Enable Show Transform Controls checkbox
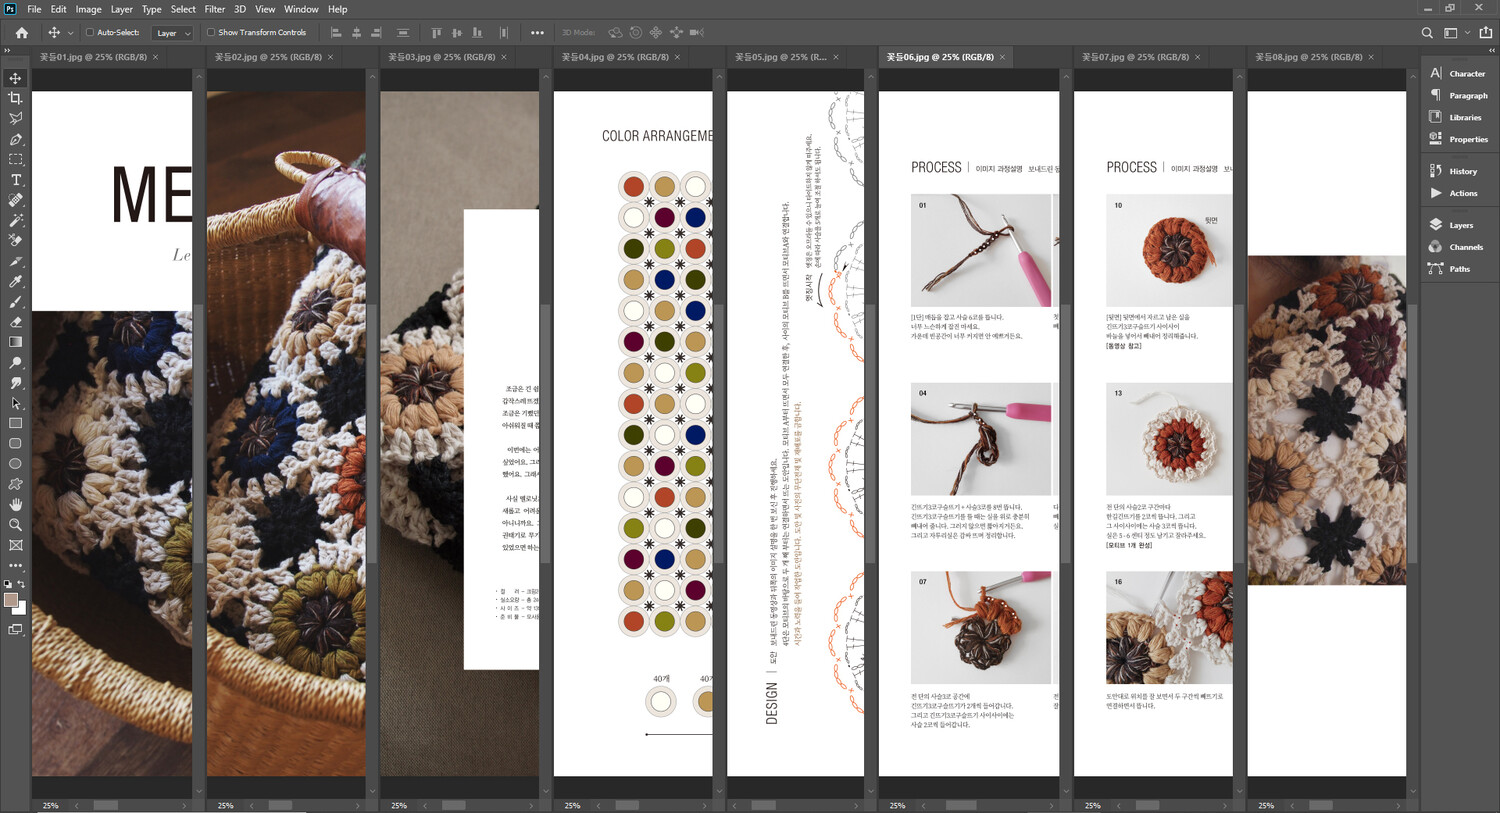 click(x=211, y=33)
